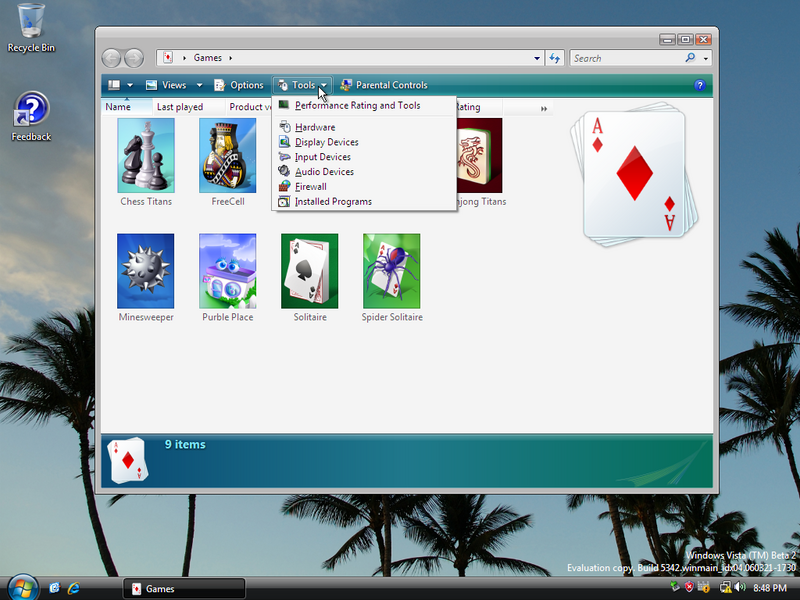Screen dimensions: 800x600
Task: Expand the arrow before Games breadcrumb
Action: coord(184,58)
